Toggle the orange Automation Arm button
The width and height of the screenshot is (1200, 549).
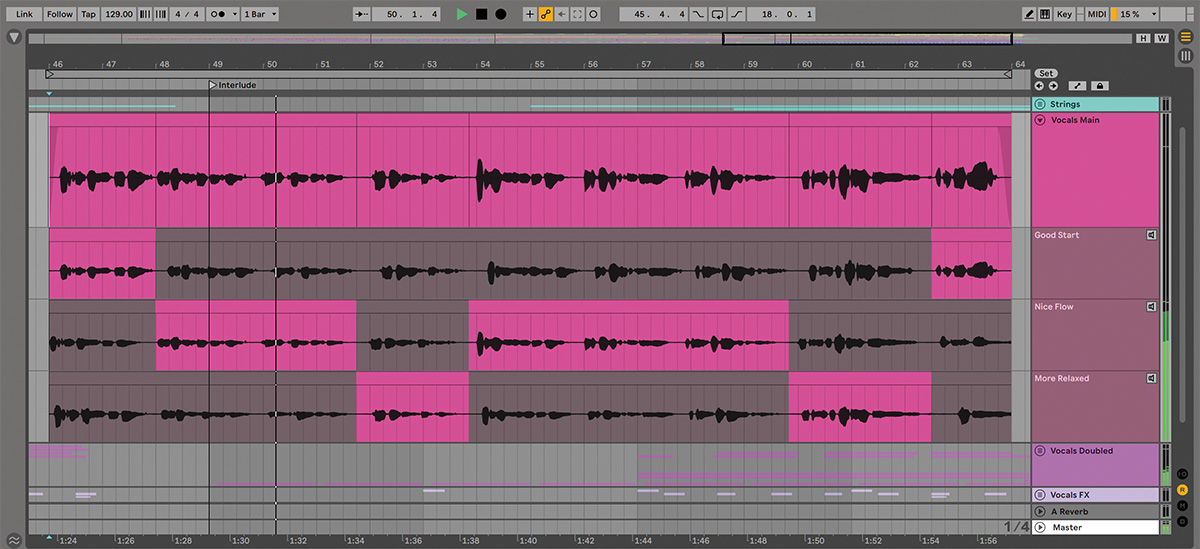coord(546,14)
